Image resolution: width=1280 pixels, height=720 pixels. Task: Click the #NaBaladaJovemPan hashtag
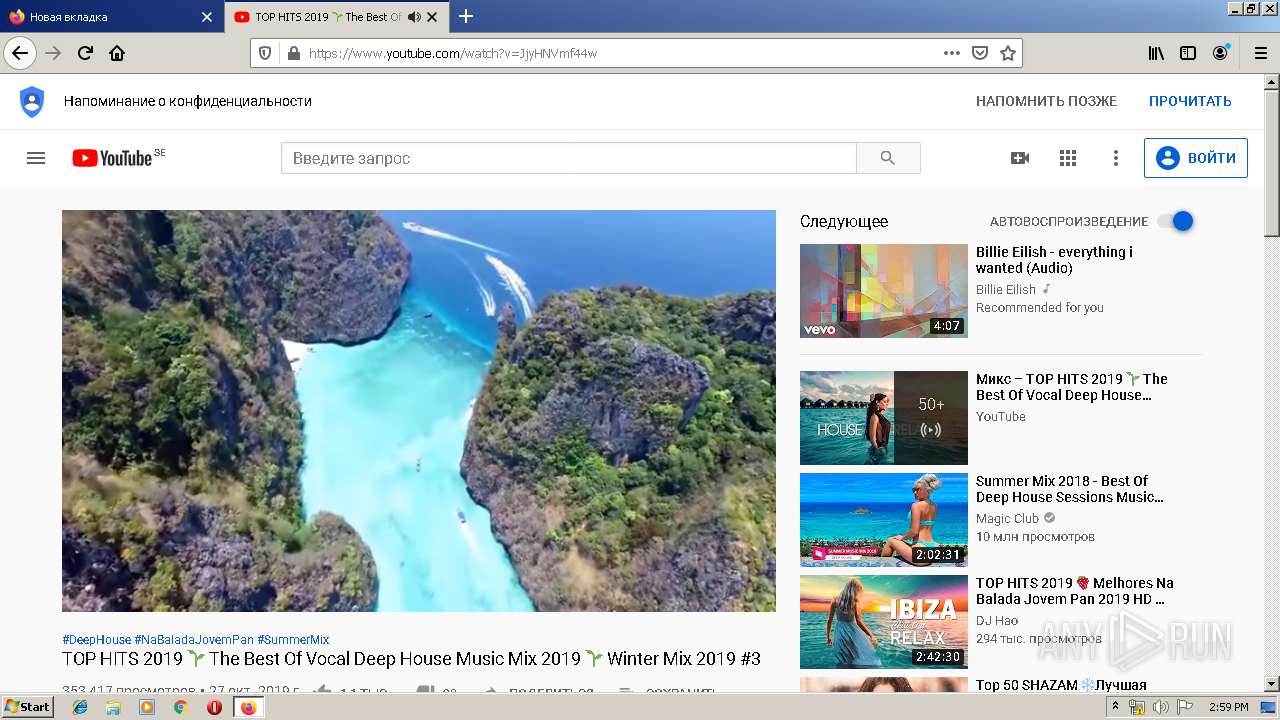(x=194, y=640)
